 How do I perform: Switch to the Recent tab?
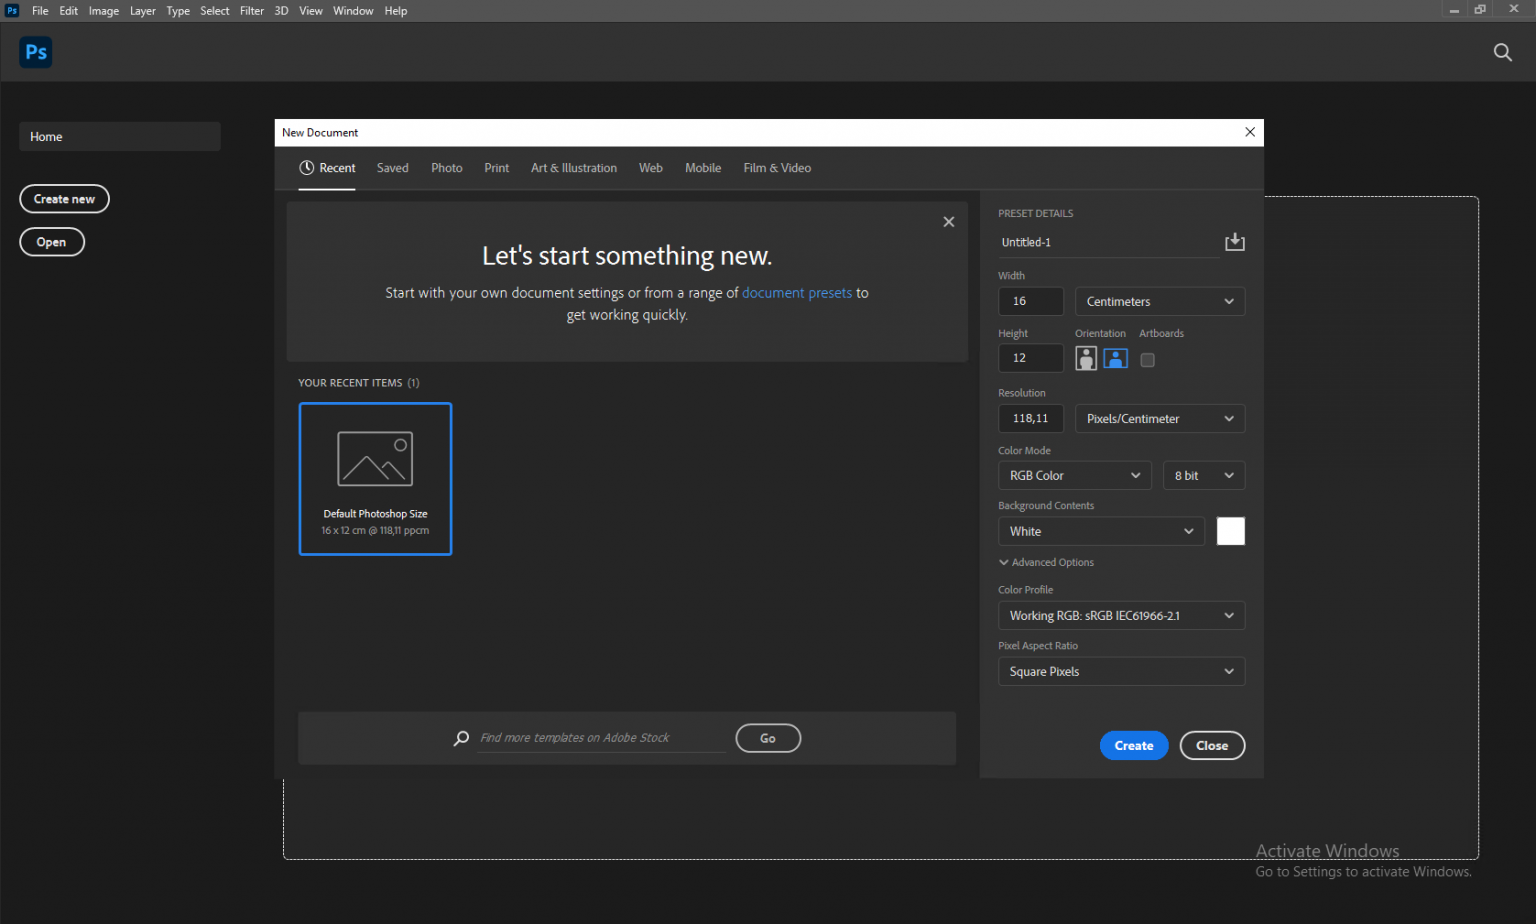point(327,168)
